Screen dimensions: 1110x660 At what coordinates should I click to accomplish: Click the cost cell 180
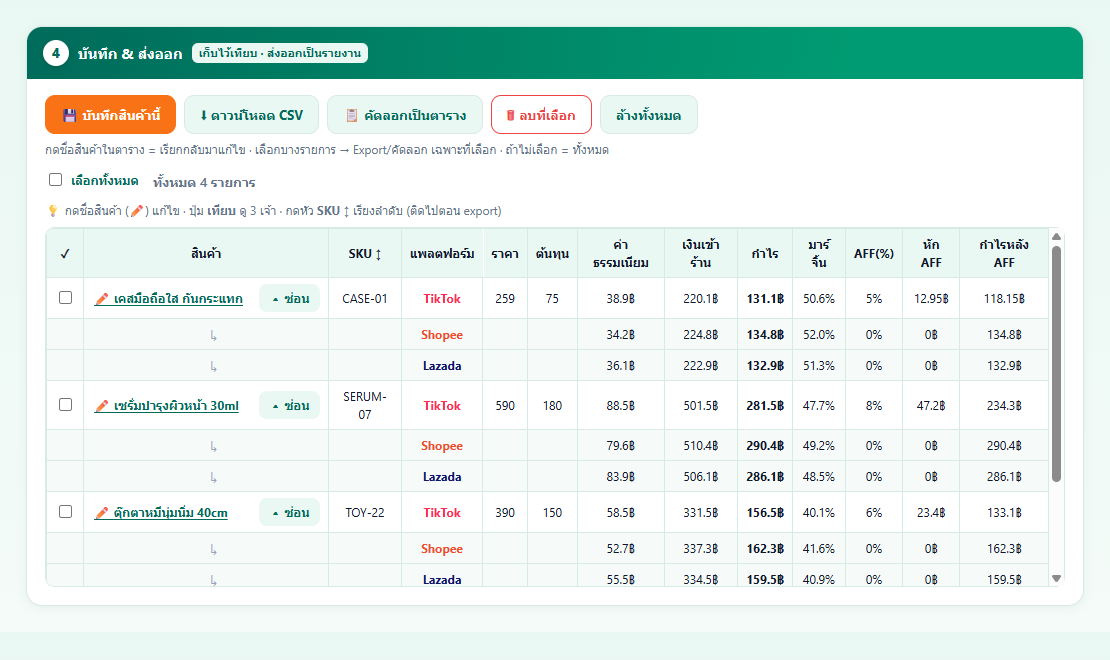pos(552,406)
